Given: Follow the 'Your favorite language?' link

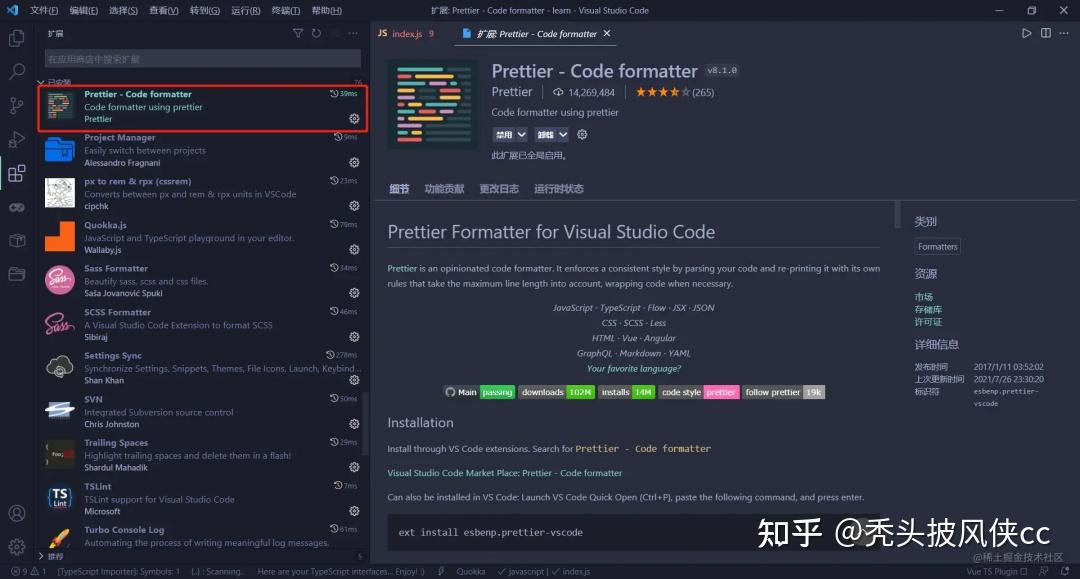Looking at the screenshot, I should point(634,368).
